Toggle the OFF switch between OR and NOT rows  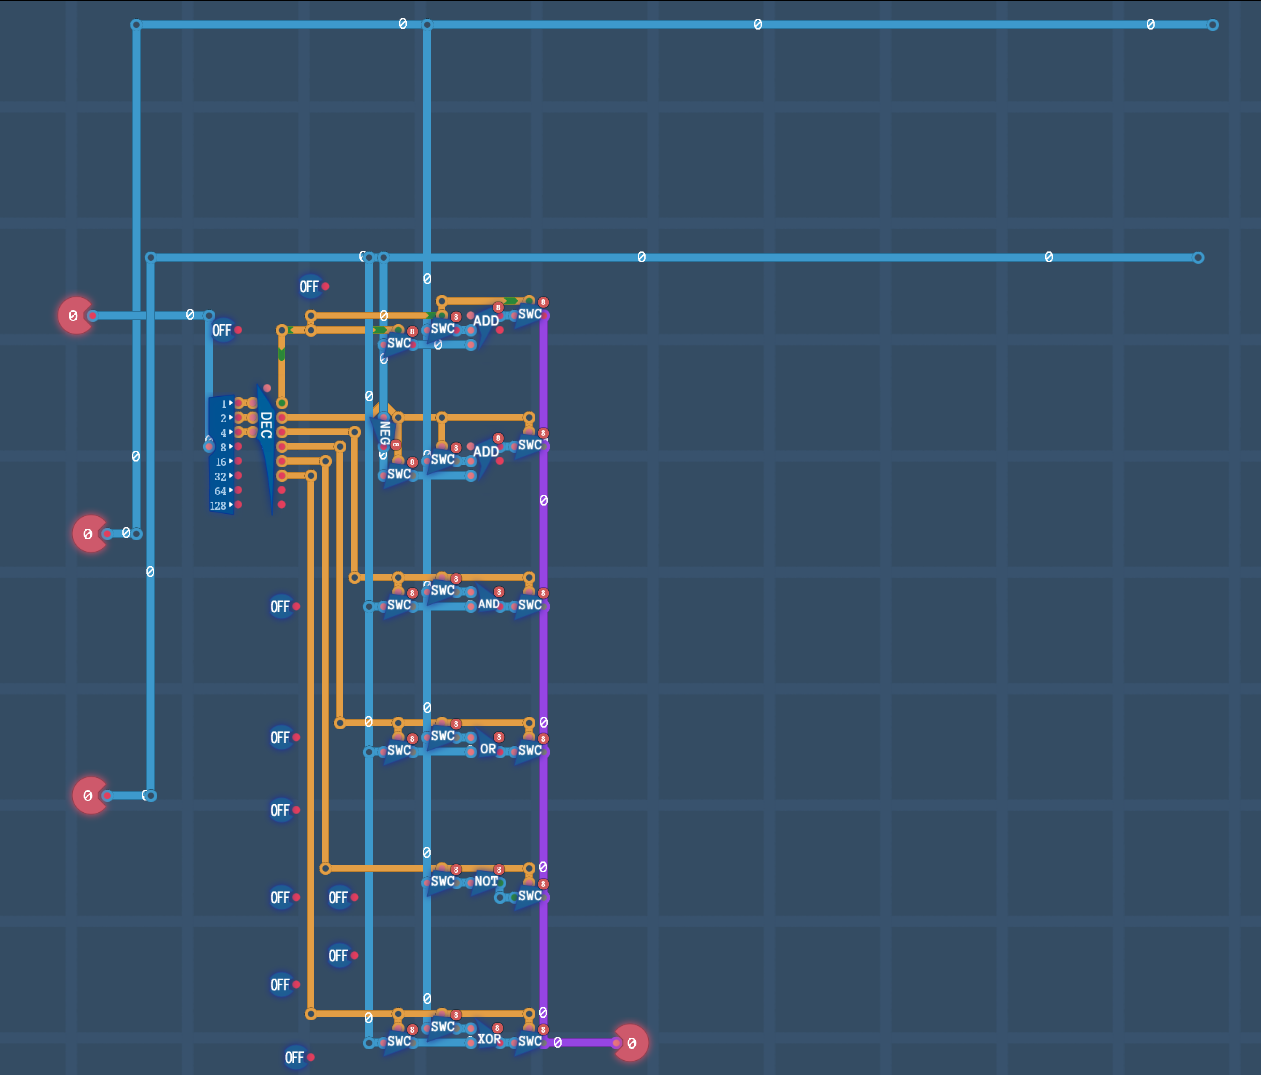(x=283, y=810)
